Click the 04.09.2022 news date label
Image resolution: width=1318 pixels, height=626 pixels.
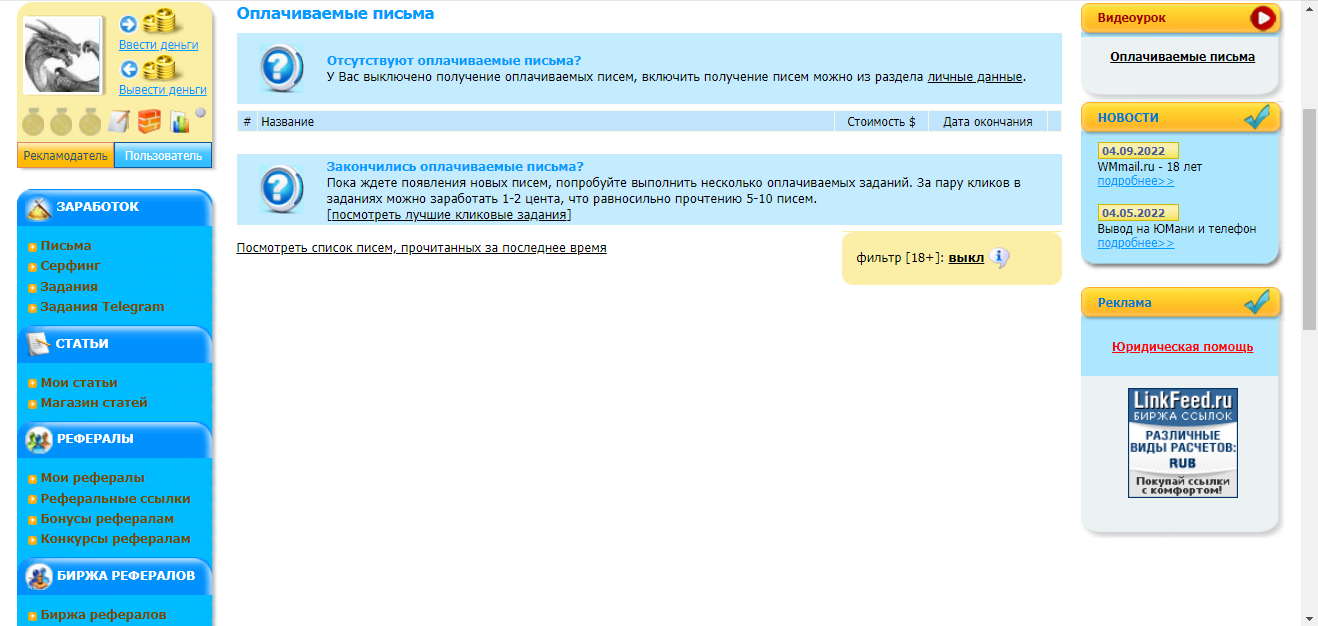click(1138, 151)
